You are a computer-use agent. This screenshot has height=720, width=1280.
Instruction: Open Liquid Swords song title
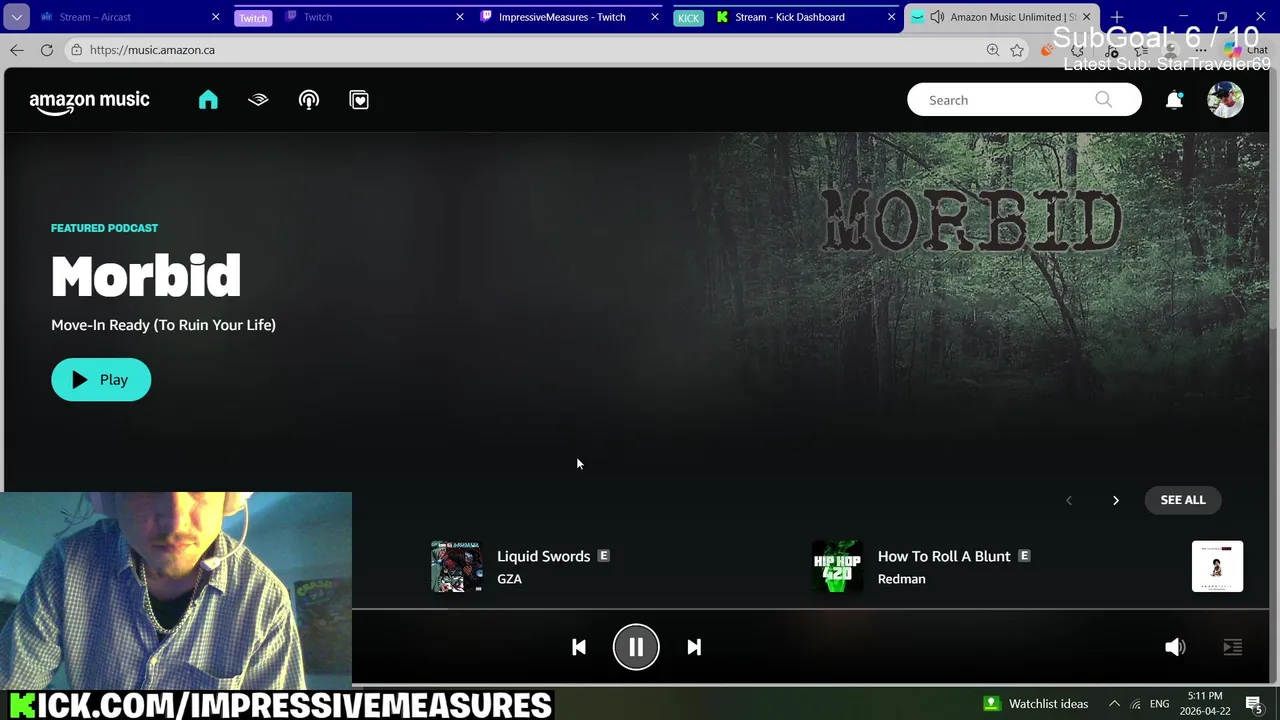543,556
